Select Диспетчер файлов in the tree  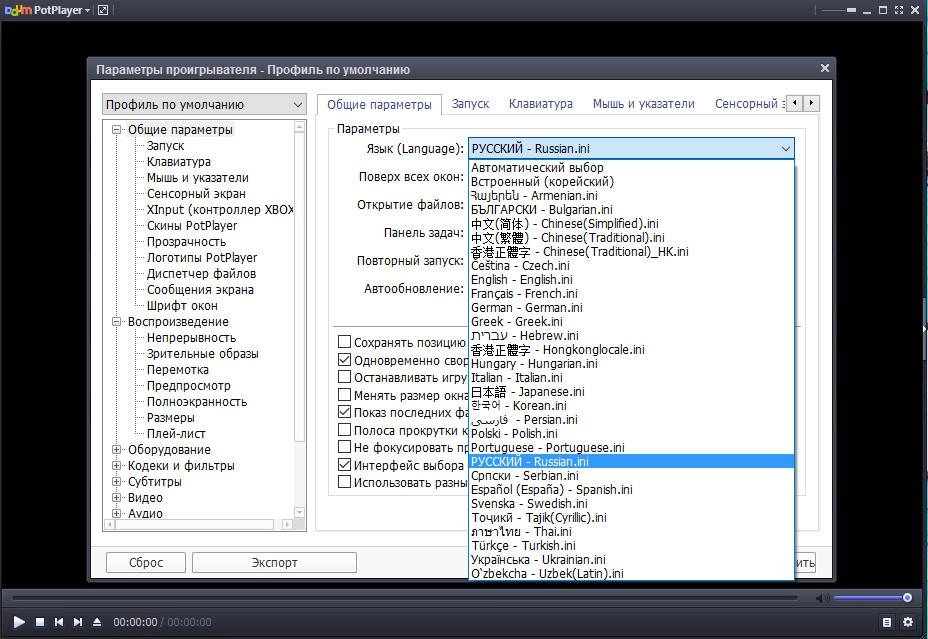coord(201,274)
